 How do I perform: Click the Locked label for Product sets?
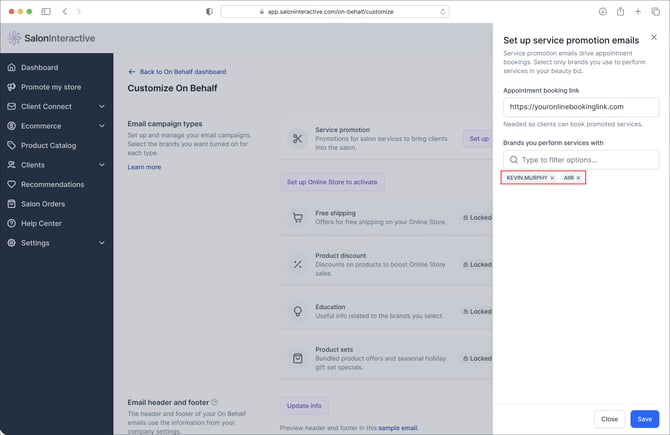[478, 358]
